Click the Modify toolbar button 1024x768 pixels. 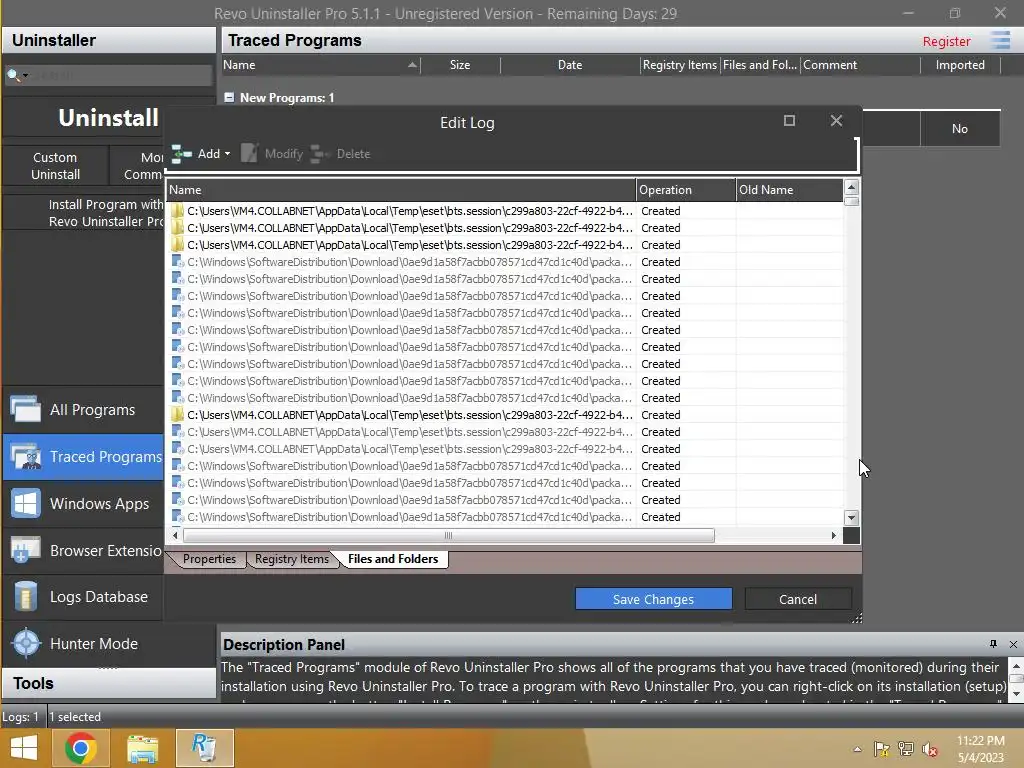272,154
